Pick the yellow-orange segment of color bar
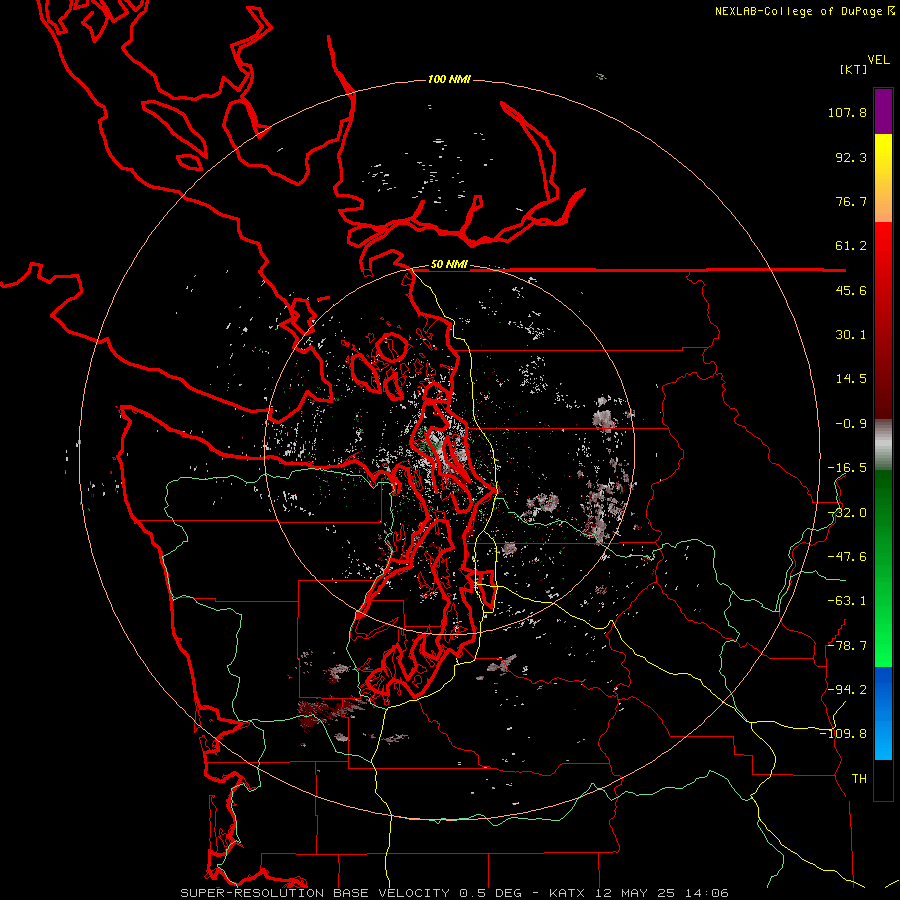The height and width of the screenshot is (900, 900). tap(883, 178)
